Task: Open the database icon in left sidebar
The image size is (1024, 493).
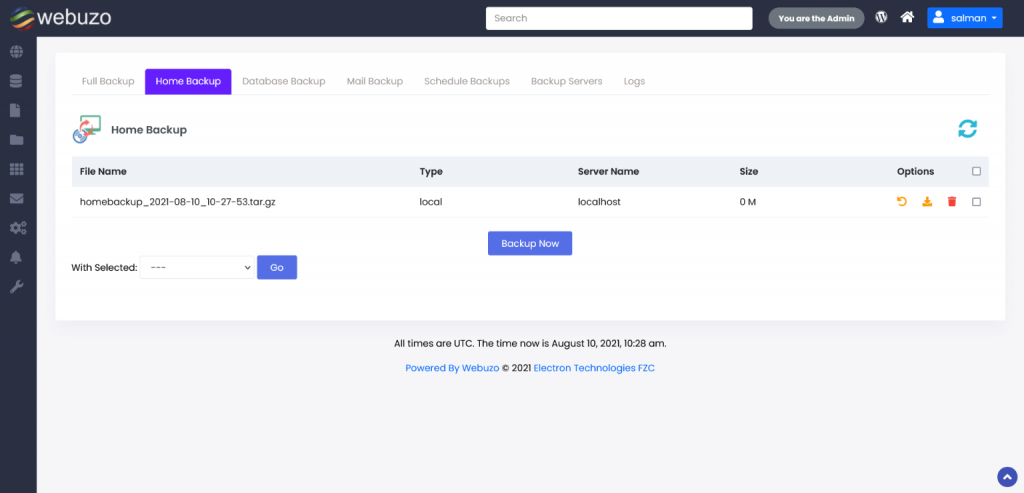Action: (17, 81)
